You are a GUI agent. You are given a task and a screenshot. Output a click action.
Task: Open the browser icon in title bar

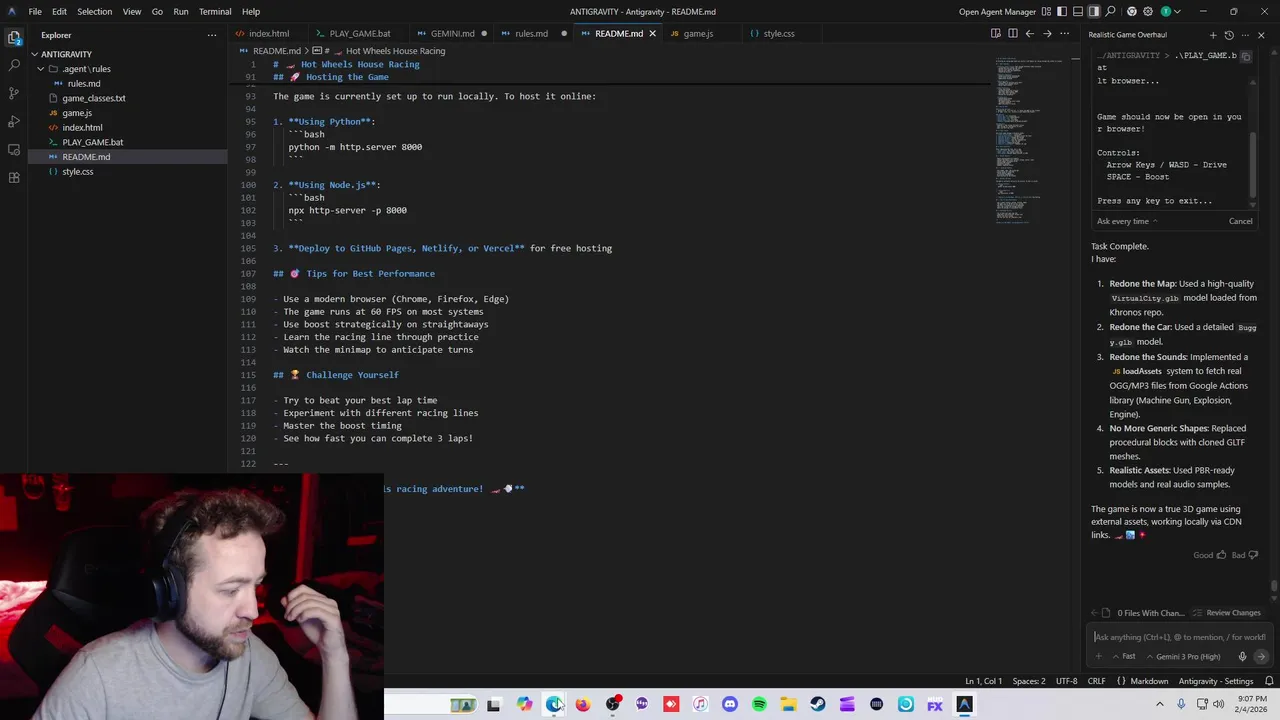[x=1132, y=12]
